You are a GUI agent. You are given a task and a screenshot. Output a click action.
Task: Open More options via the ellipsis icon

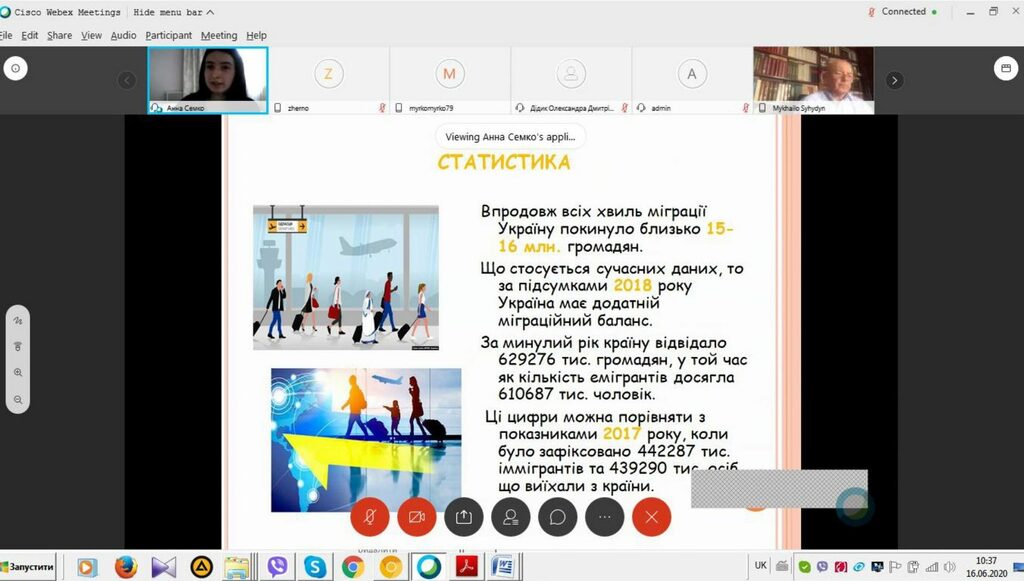click(x=604, y=517)
